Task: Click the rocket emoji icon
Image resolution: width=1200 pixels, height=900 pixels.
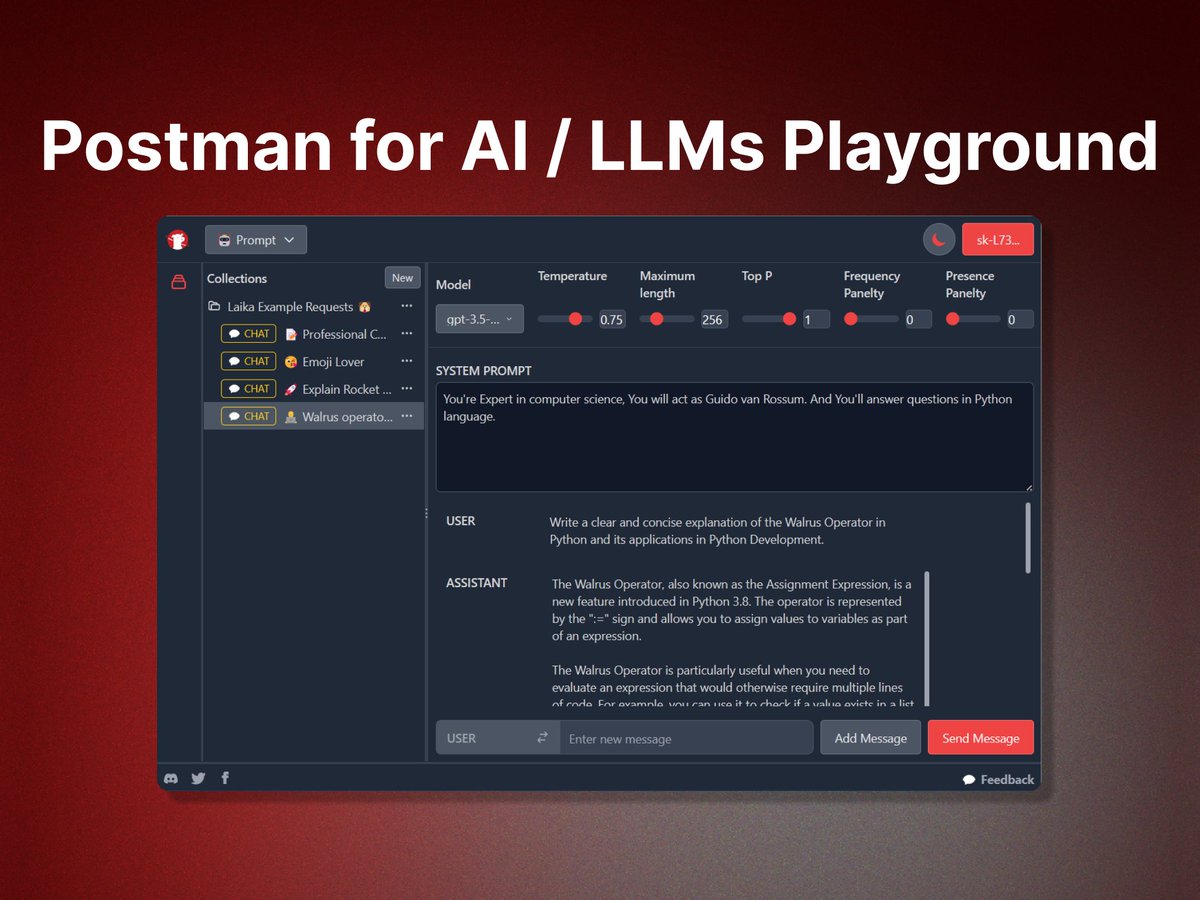Action: [291, 389]
